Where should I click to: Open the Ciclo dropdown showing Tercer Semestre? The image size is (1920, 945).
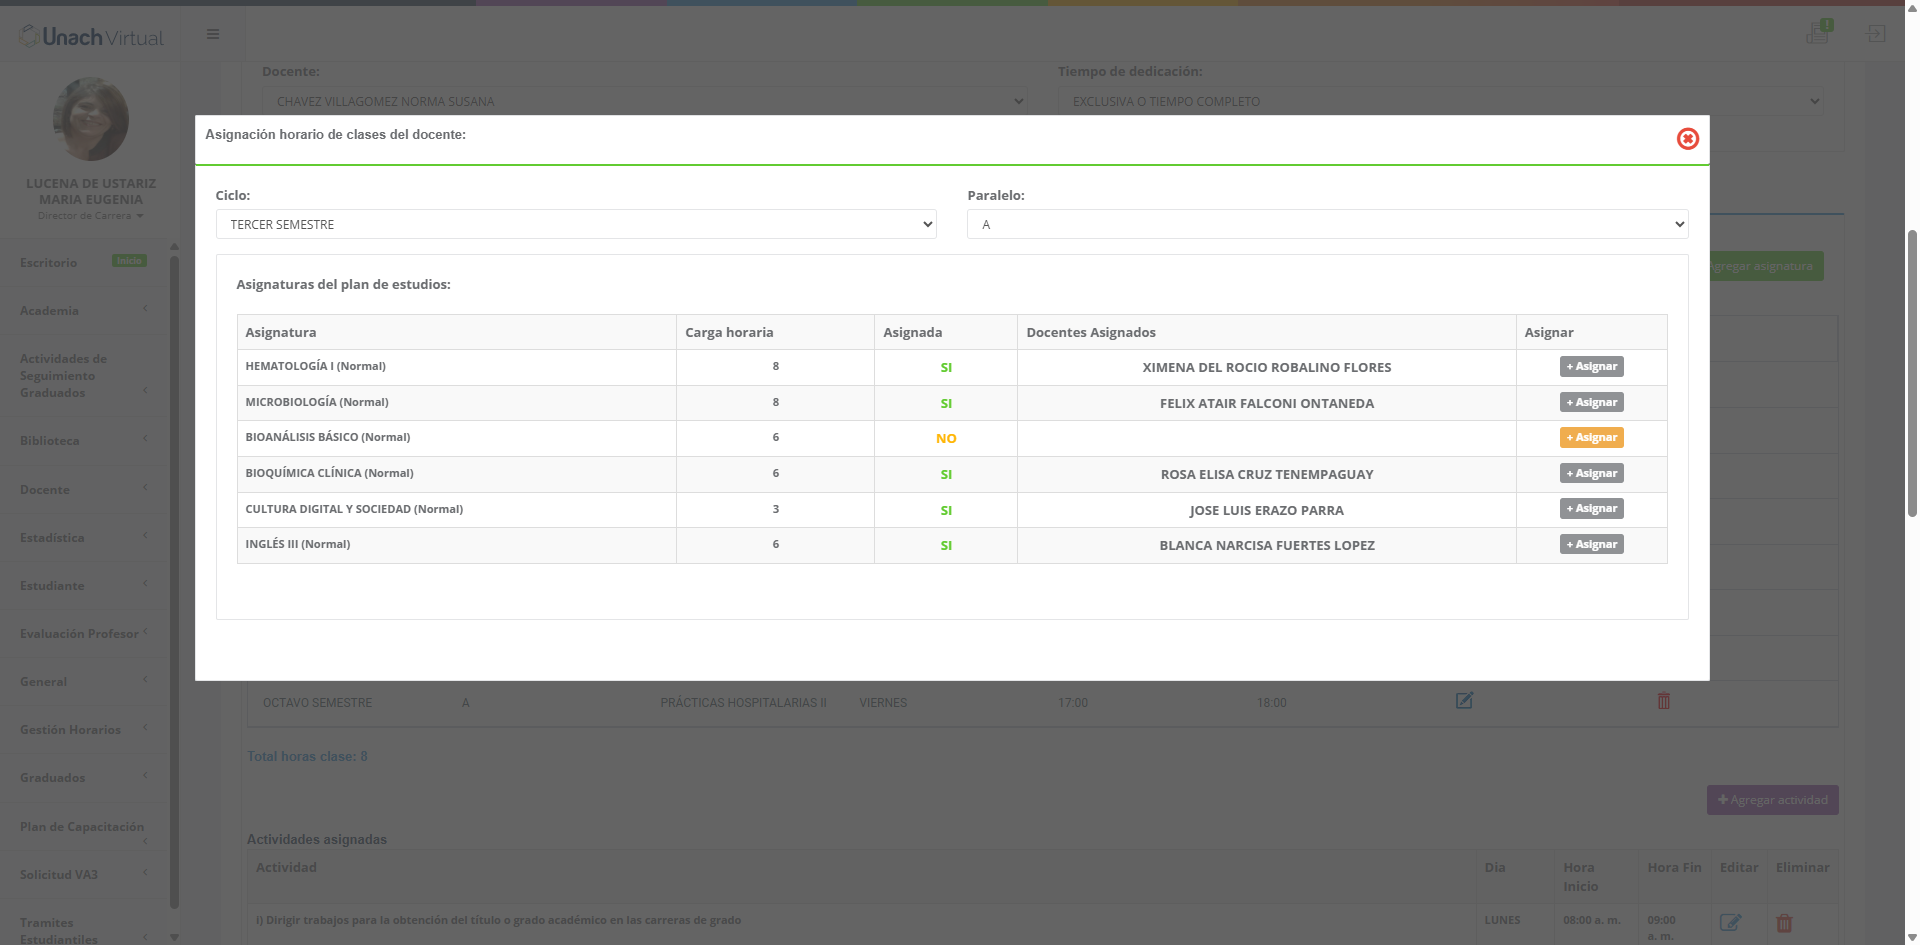tap(576, 224)
